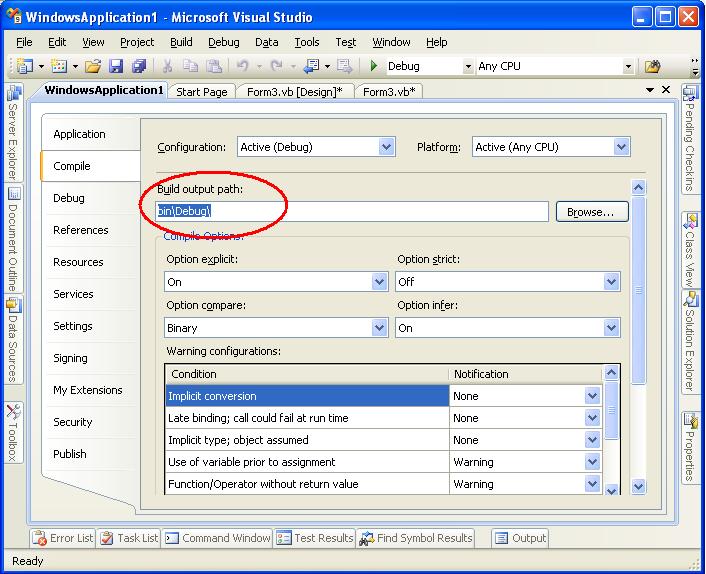The height and width of the screenshot is (574, 706).
Task: Open the Task List window
Action: [x=129, y=538]
